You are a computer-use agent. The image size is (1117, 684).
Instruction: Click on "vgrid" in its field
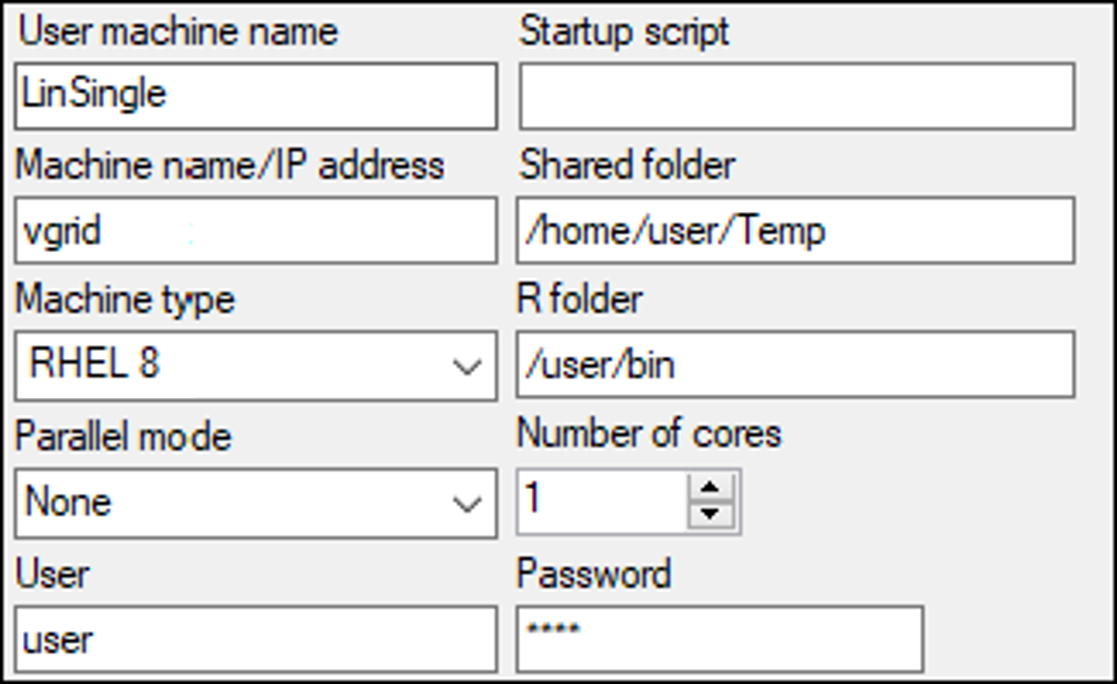[x=54, y=230]
